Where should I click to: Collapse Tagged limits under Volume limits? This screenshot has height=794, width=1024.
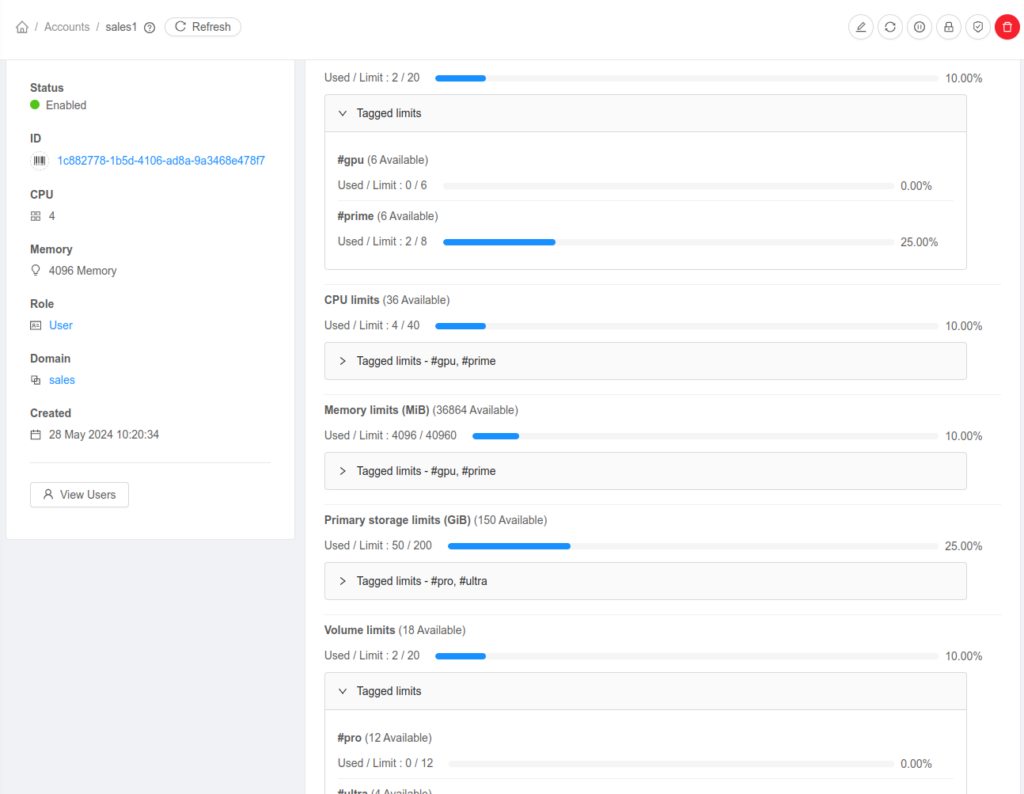click(645, 691)
